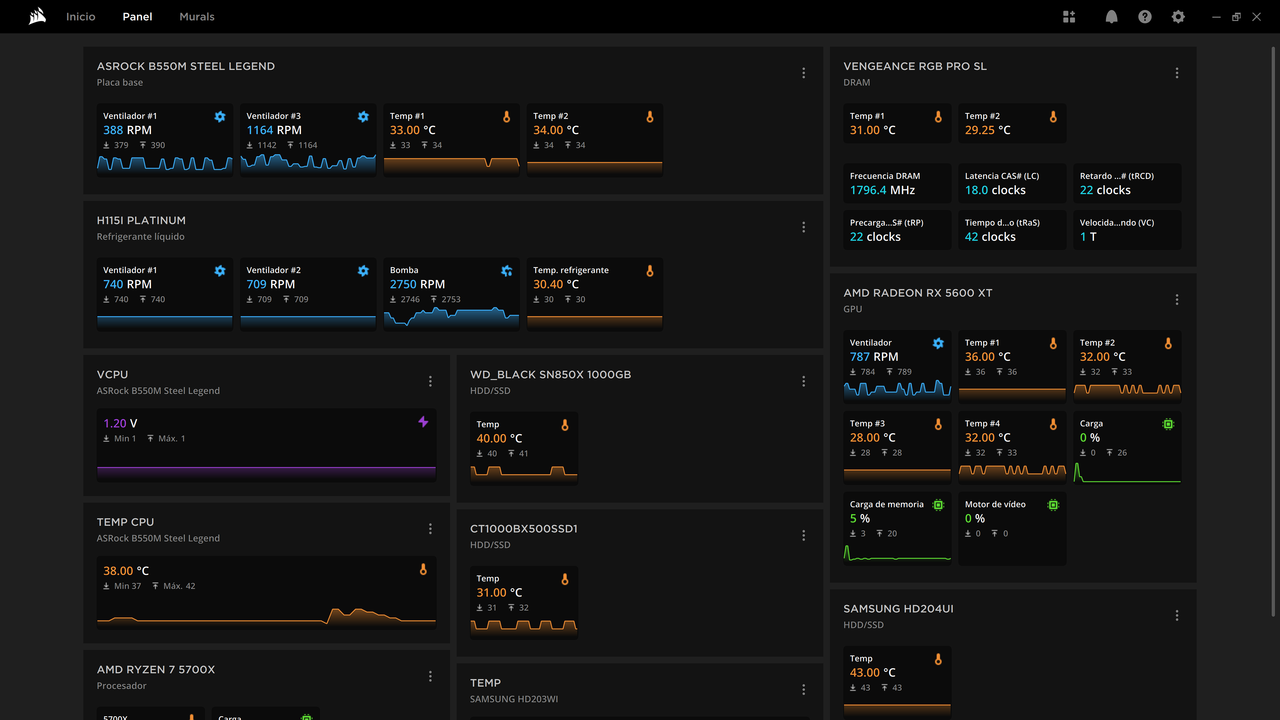The image size is (1280, 720).
Task: Click the WD_BLACK 40.00 °C temperature value
Action: 499,439
